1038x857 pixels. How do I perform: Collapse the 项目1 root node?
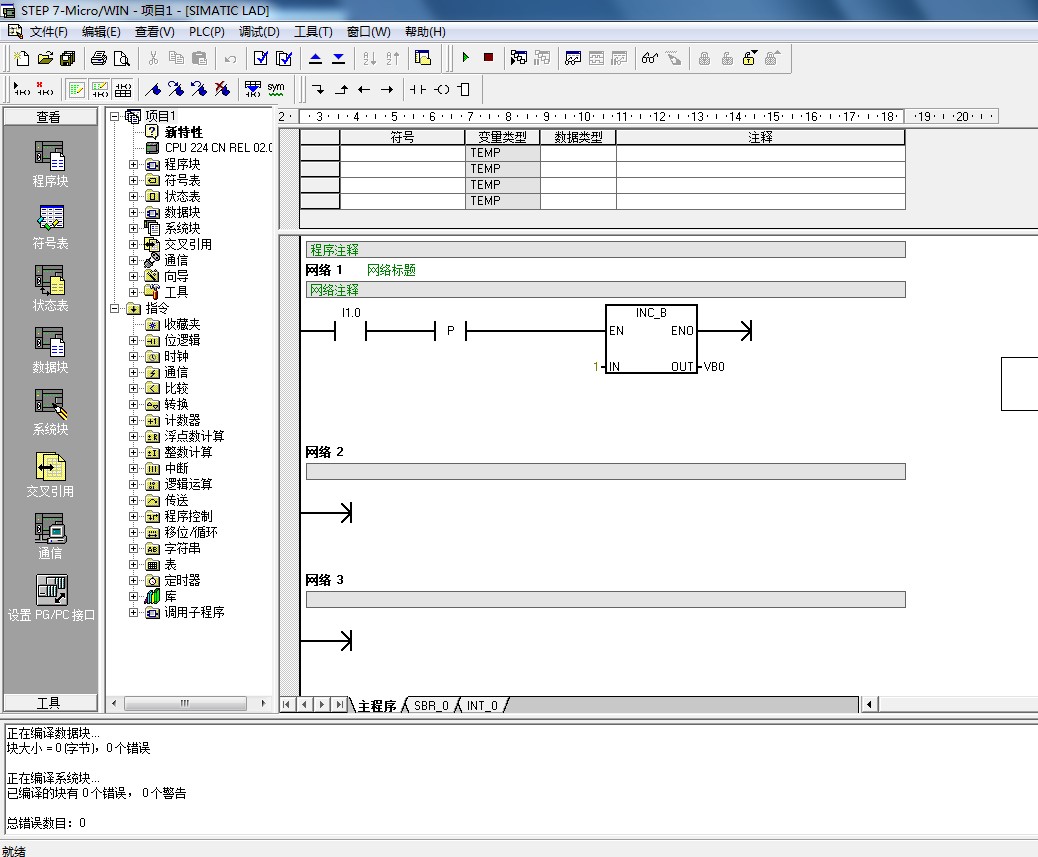115,116
